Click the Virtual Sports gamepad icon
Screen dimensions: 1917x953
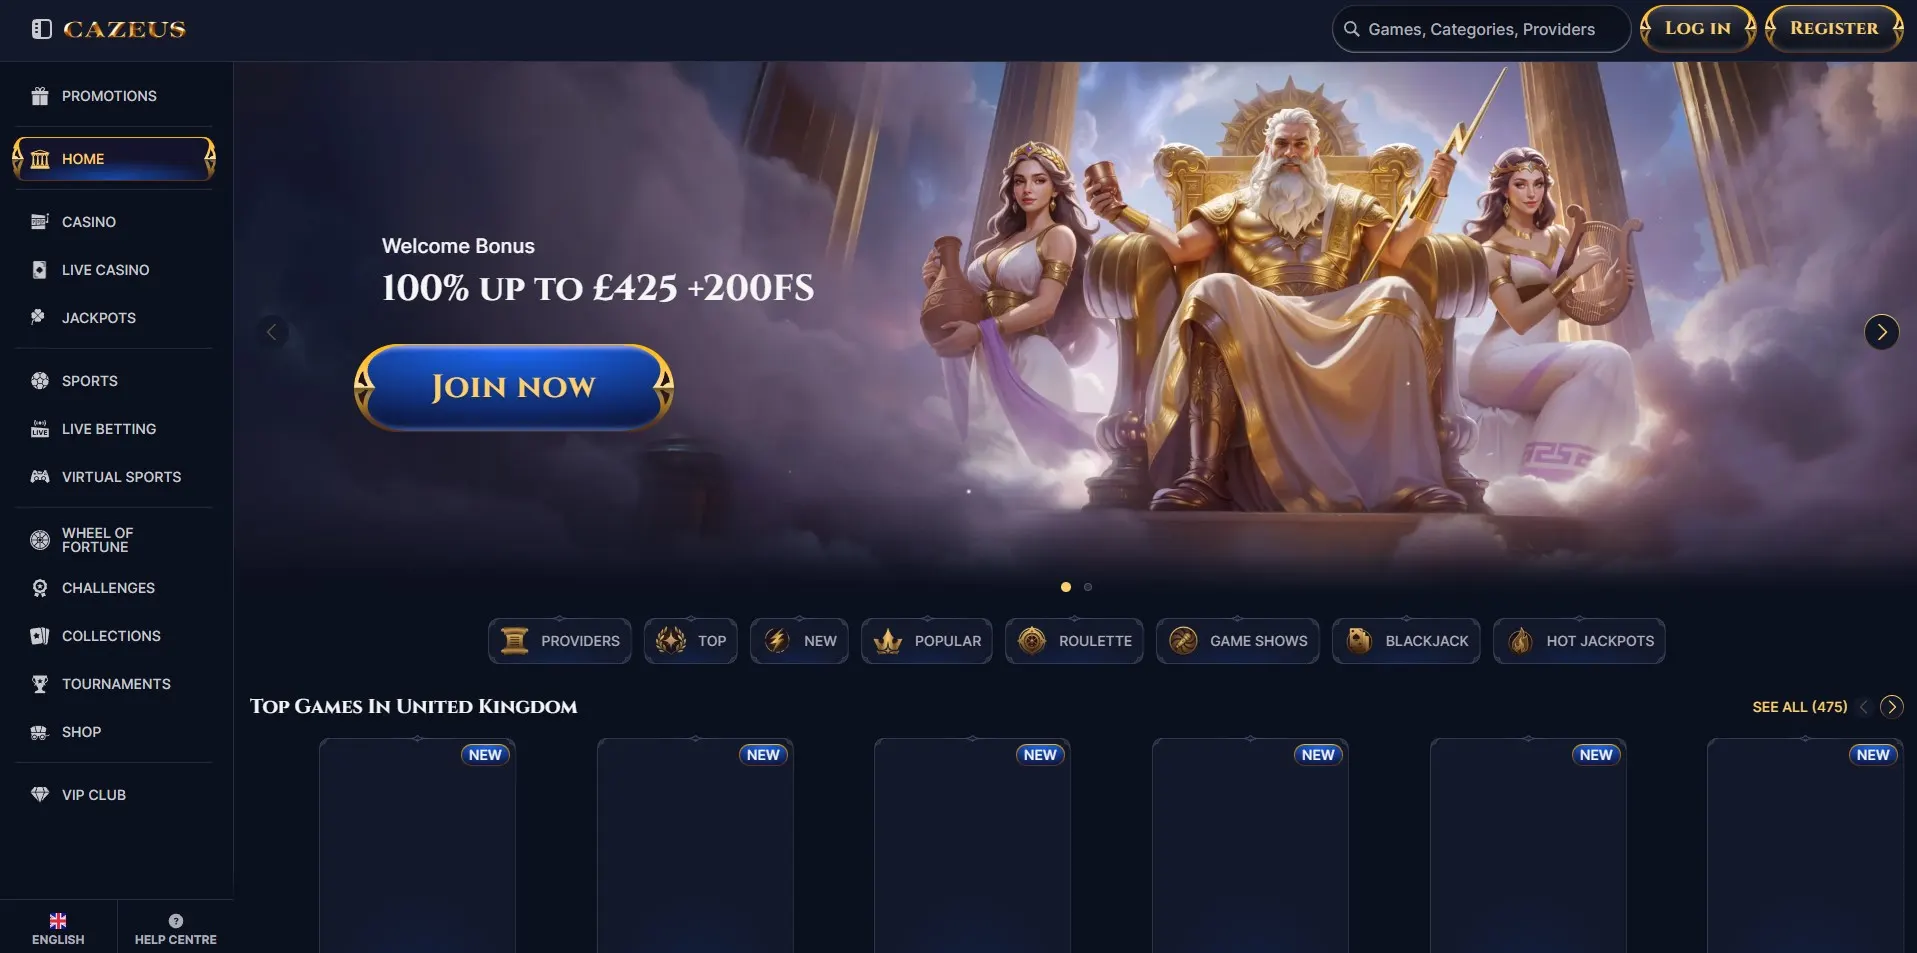click(40, 477)
